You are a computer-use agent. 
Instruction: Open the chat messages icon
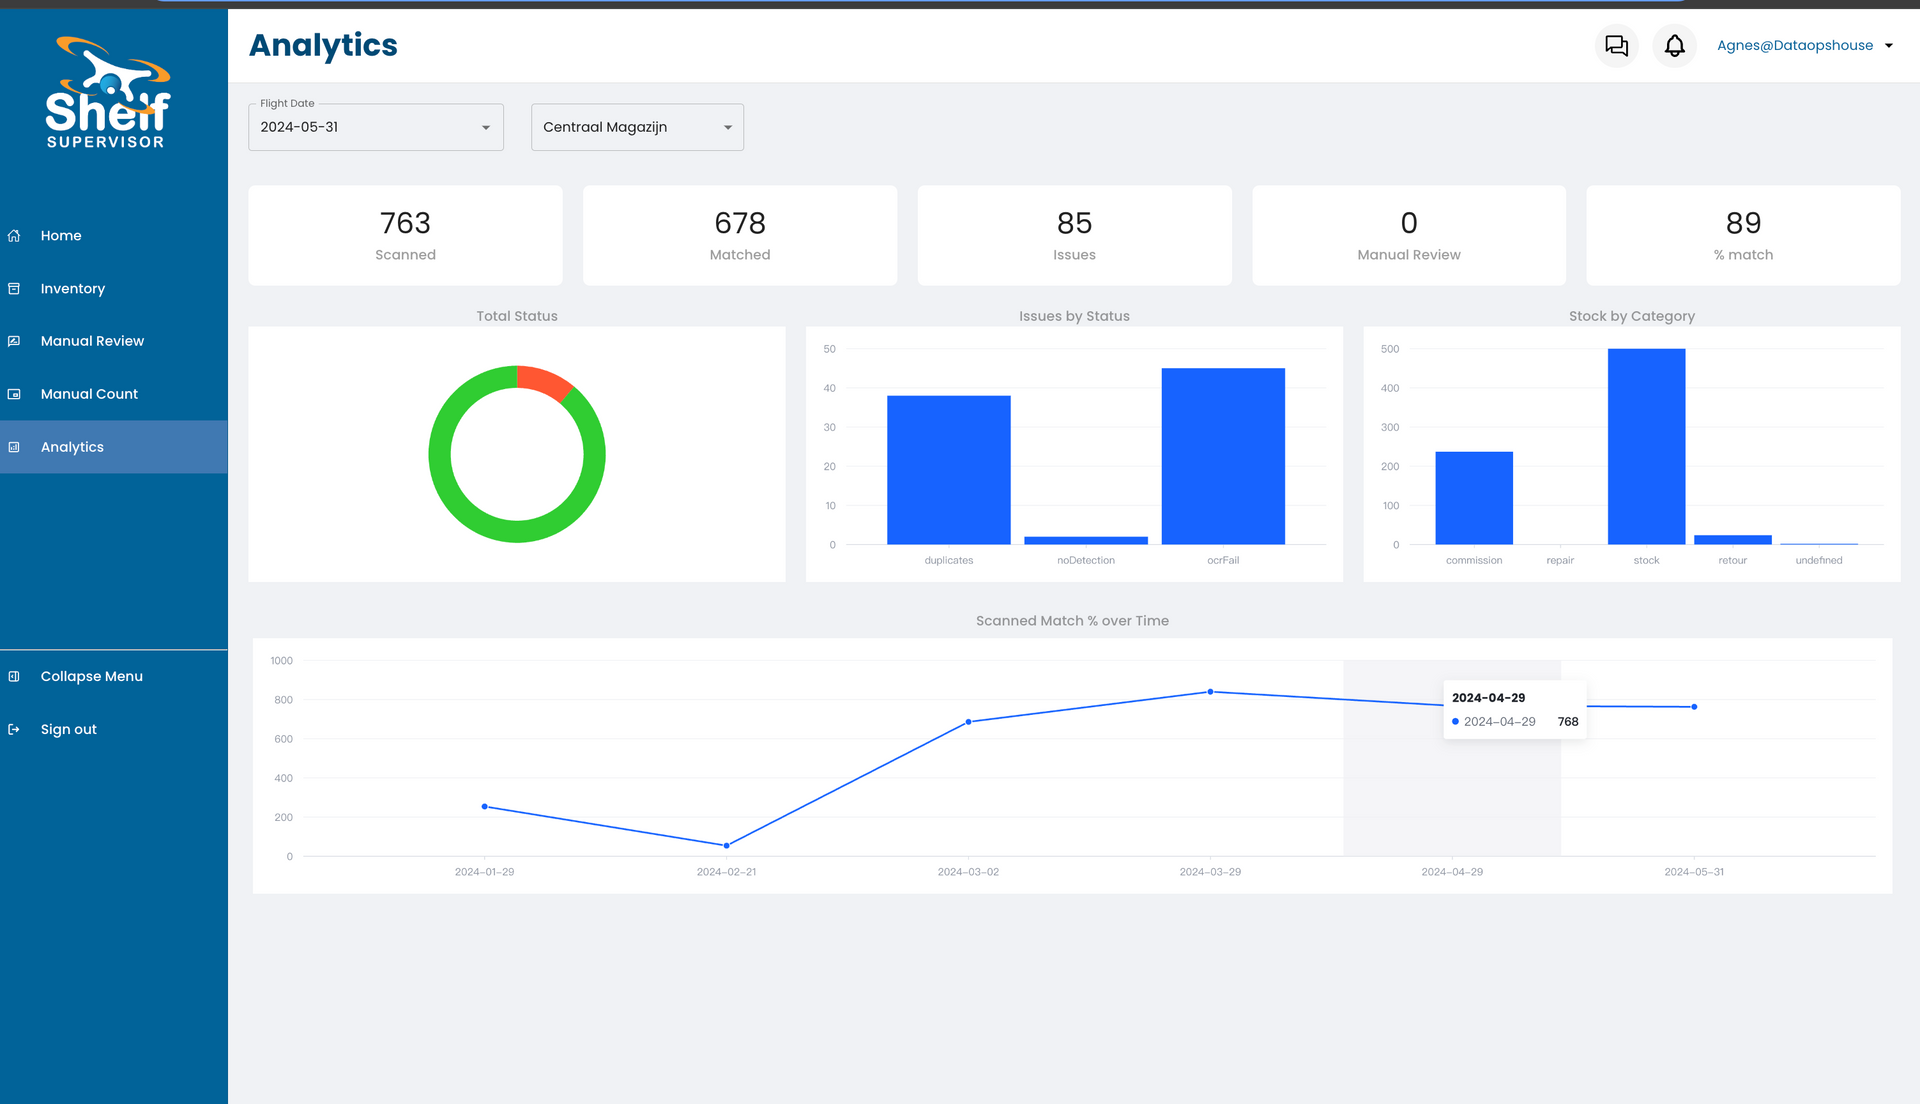1616,46
